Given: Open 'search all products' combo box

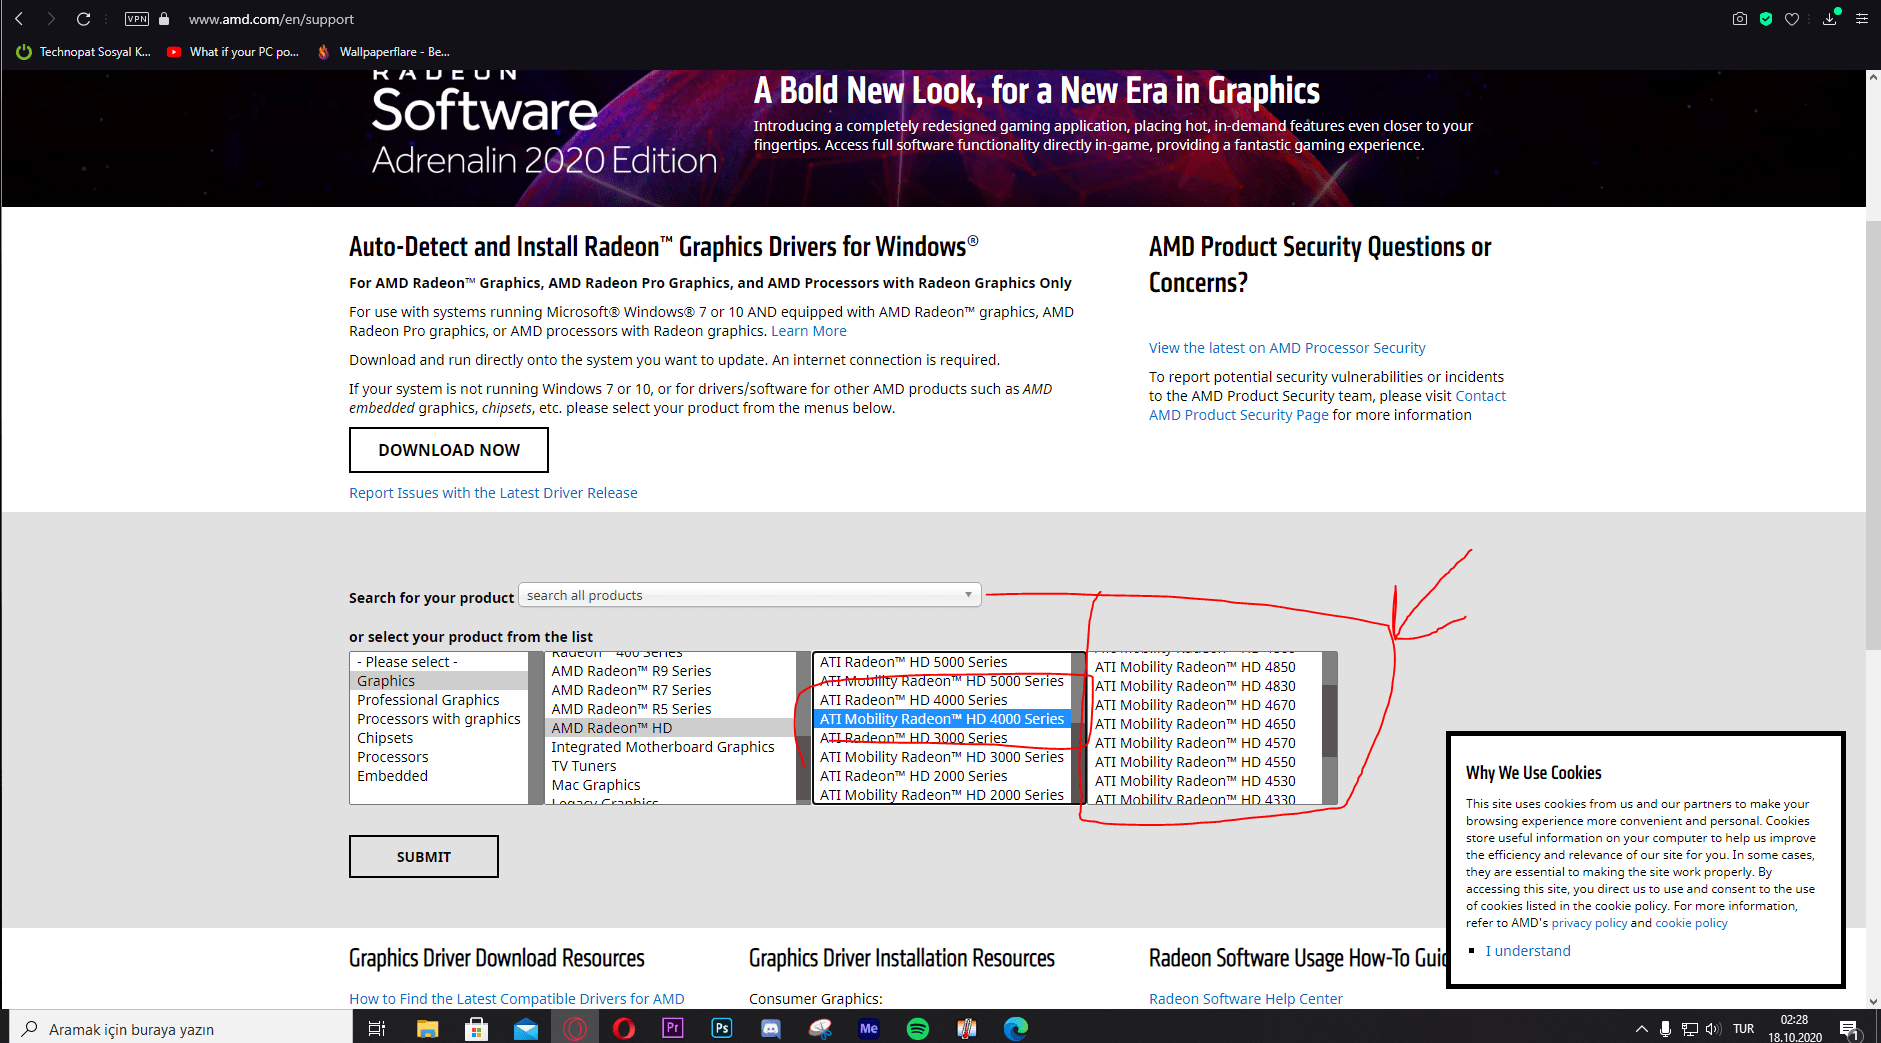Looking at the screenshot, I should [750, 595].
